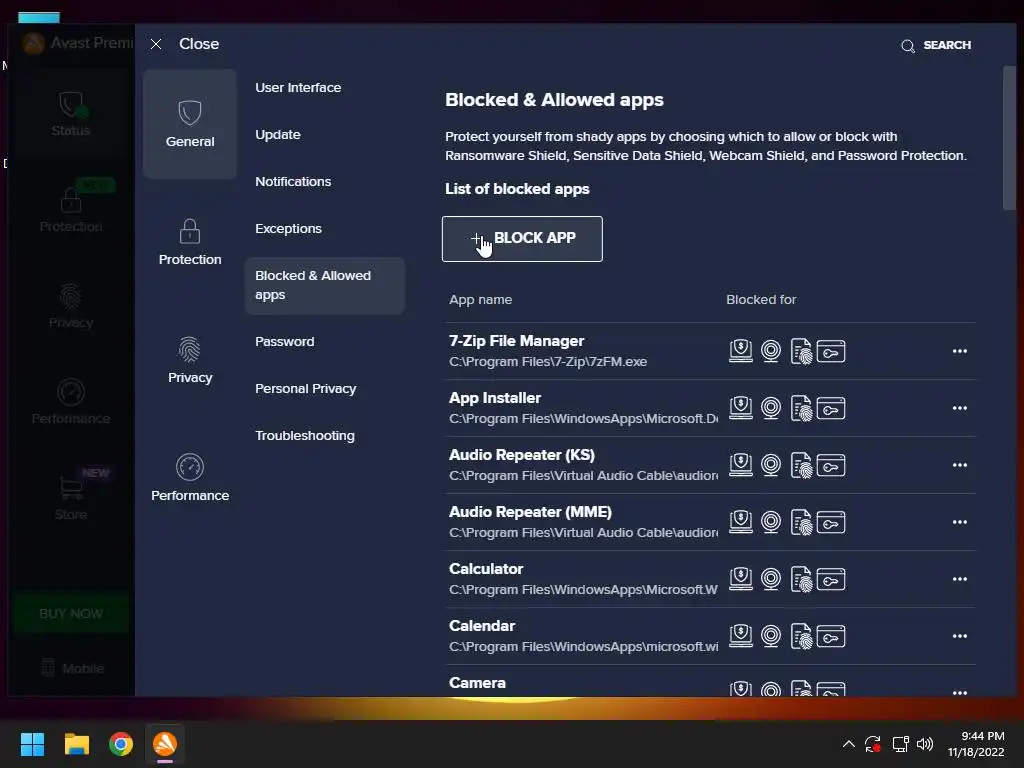Click Webcam Shield icon for Audio Repeater (MME)
The image size is (1024, 768).
click(771, 521)
